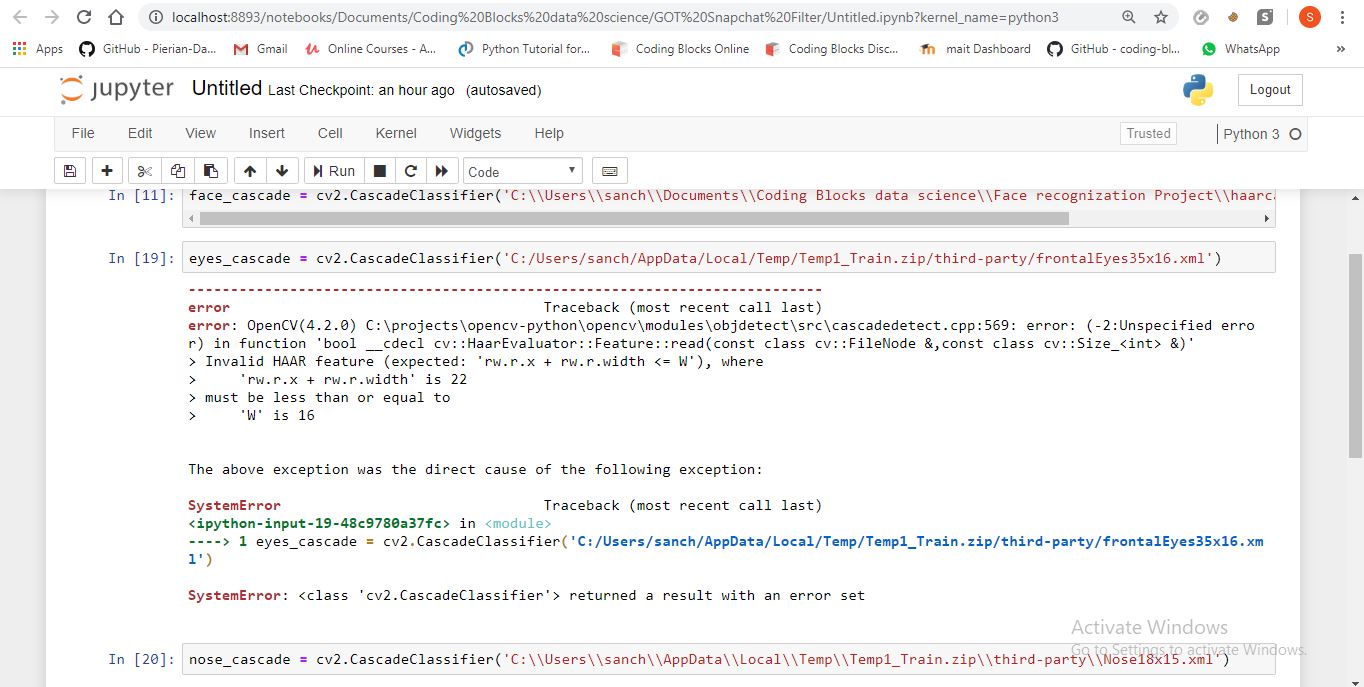Run the selected cell
The height and width of the screenshot is (687, 1364).
334,171
